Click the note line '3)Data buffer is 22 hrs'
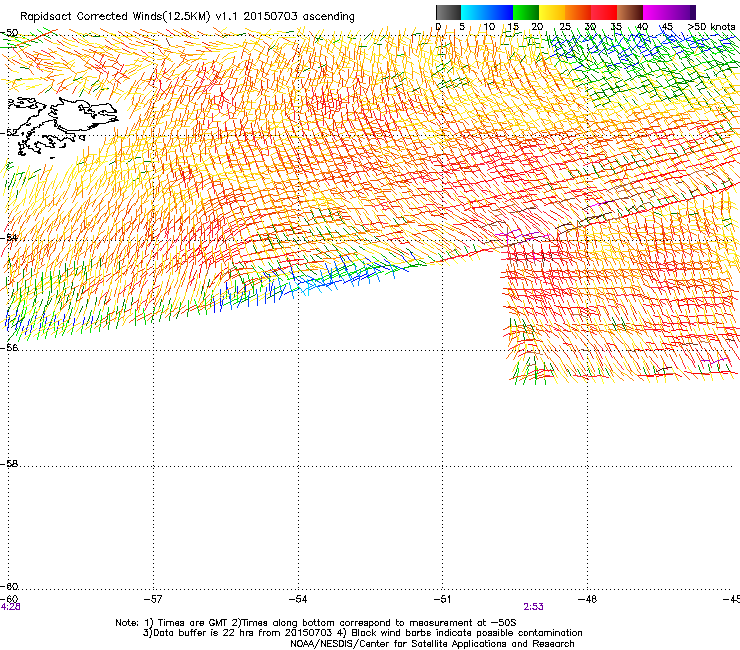 (x=362, y=633)
